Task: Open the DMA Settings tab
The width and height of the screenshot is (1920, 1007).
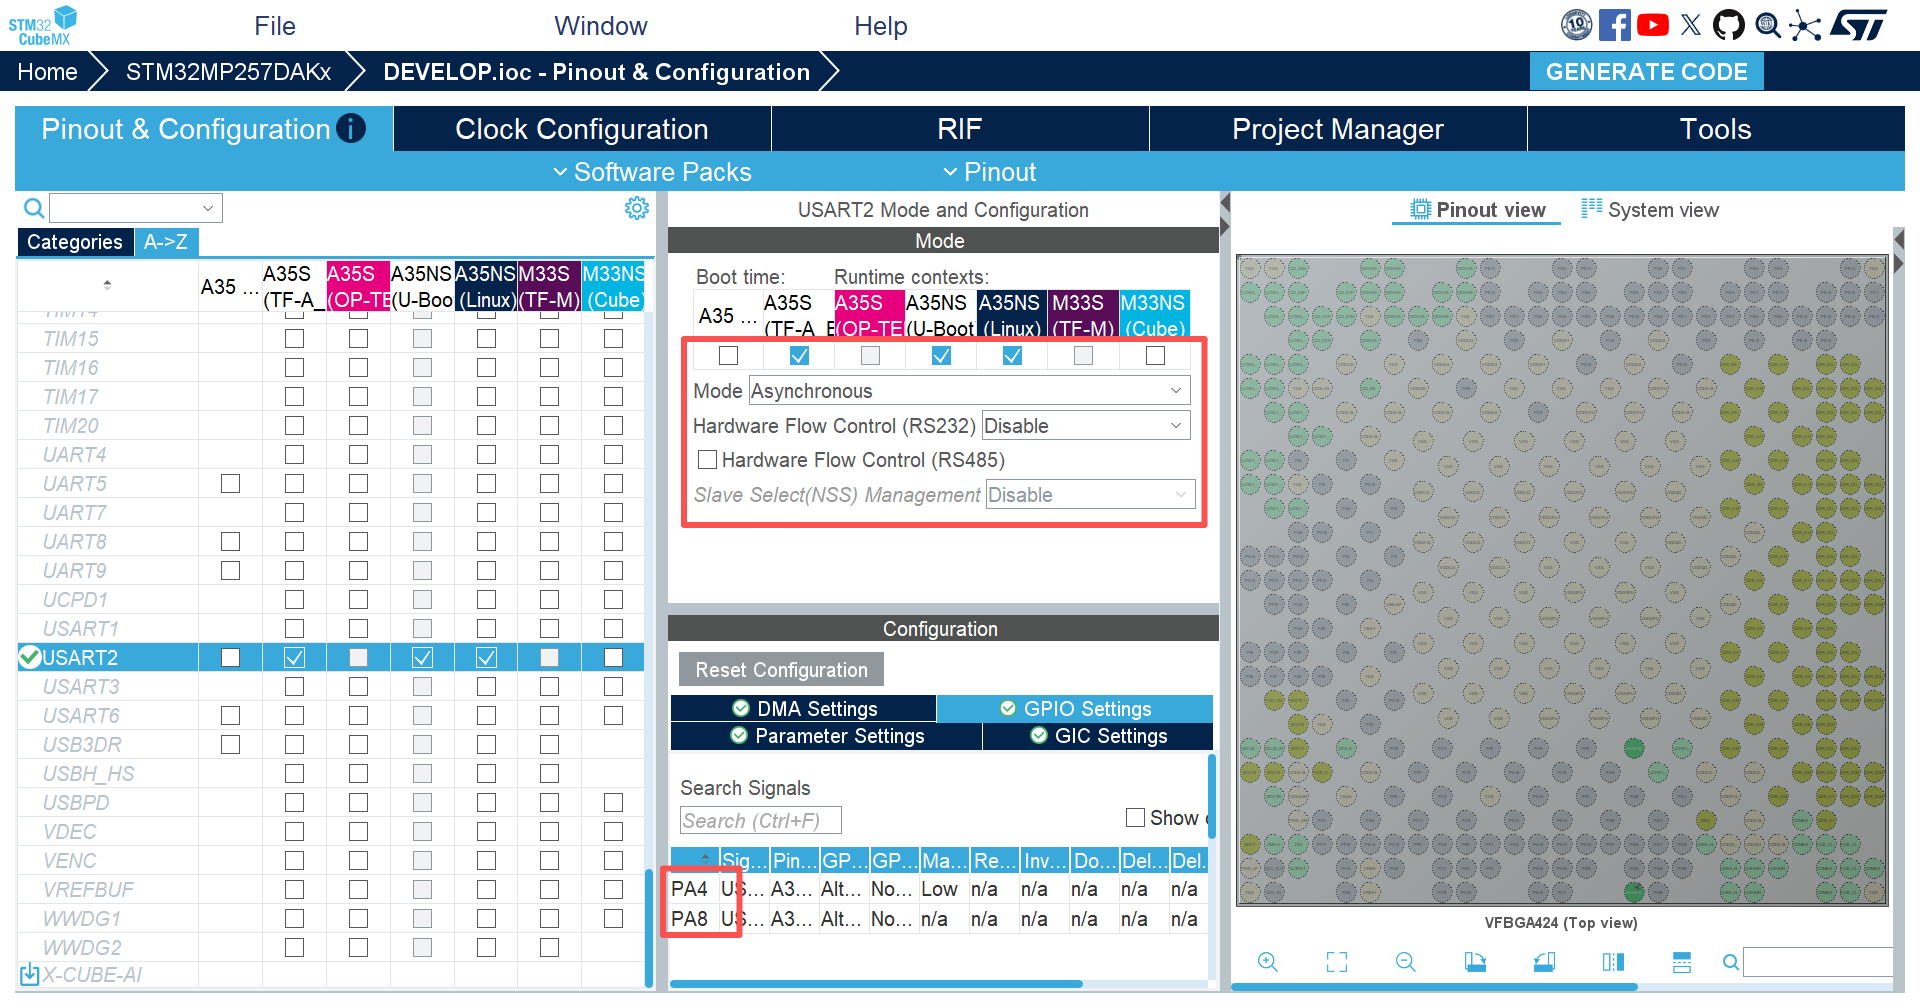Action: 804,708
